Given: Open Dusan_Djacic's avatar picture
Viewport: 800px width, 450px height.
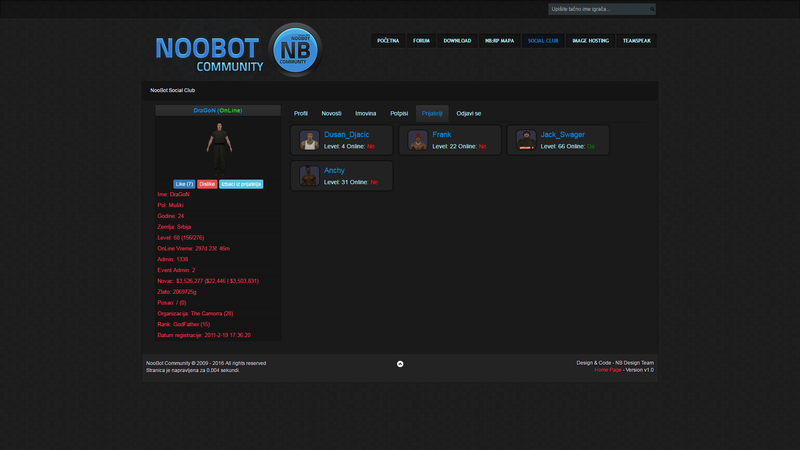Looking at the screenshot, I should (309, 141).
